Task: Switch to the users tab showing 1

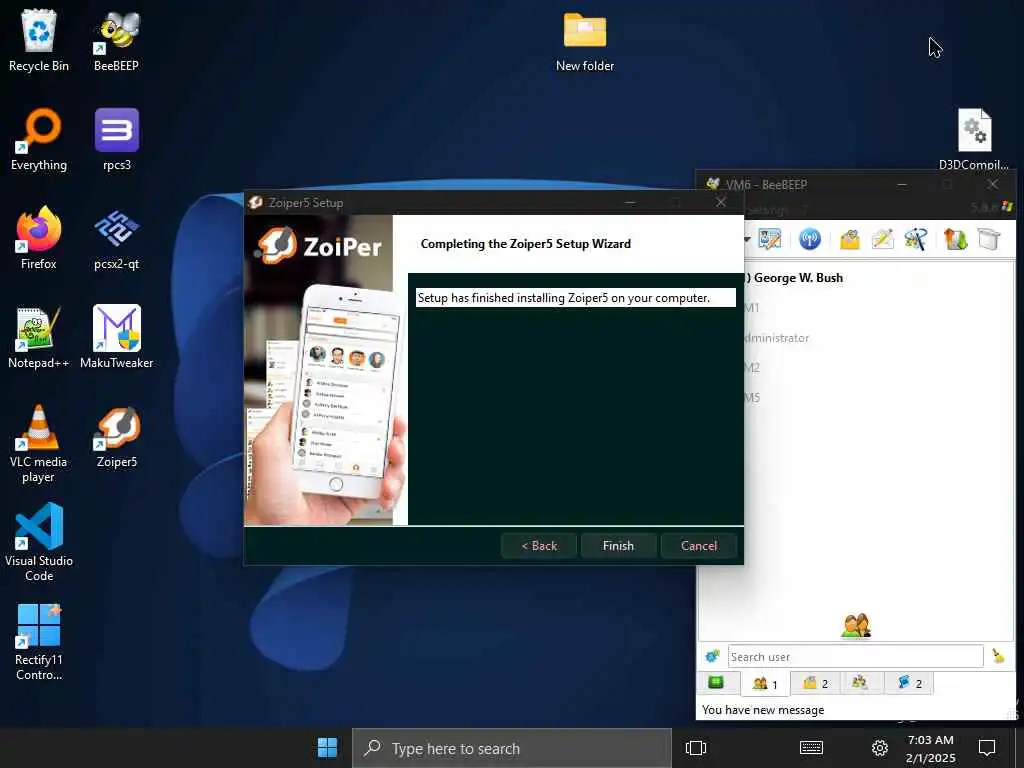Action: pos(765,684)
